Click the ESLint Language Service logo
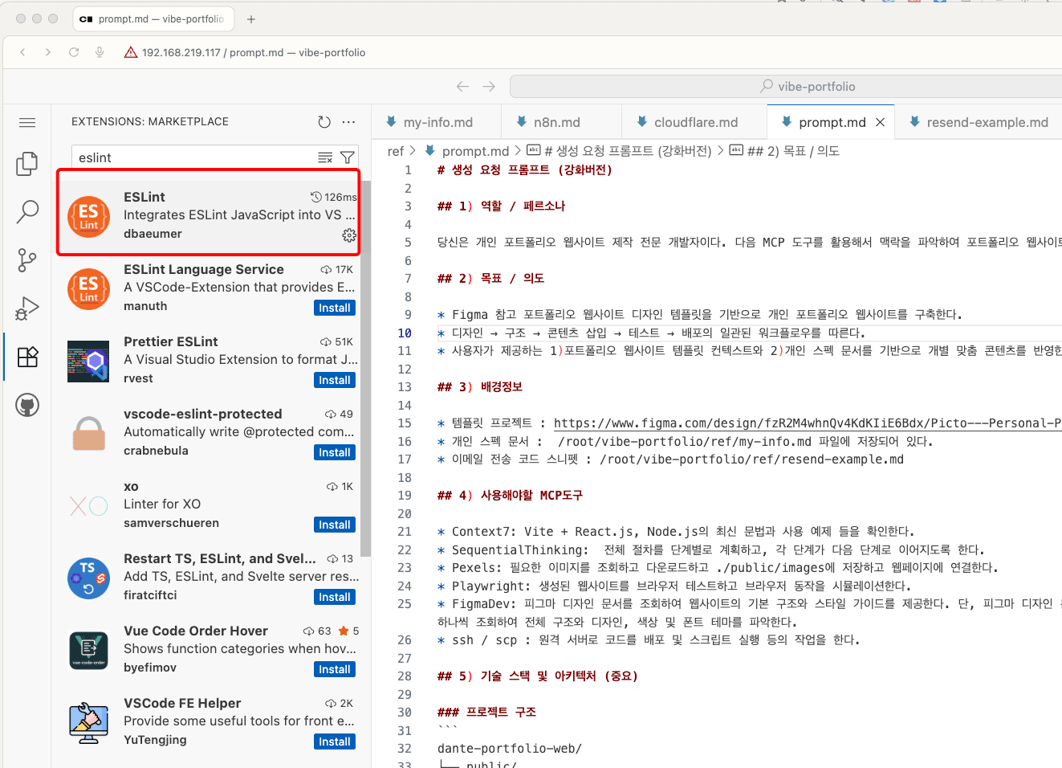Screen dimensions: 1062x768 pyautogui.click(x=89, y=289)
